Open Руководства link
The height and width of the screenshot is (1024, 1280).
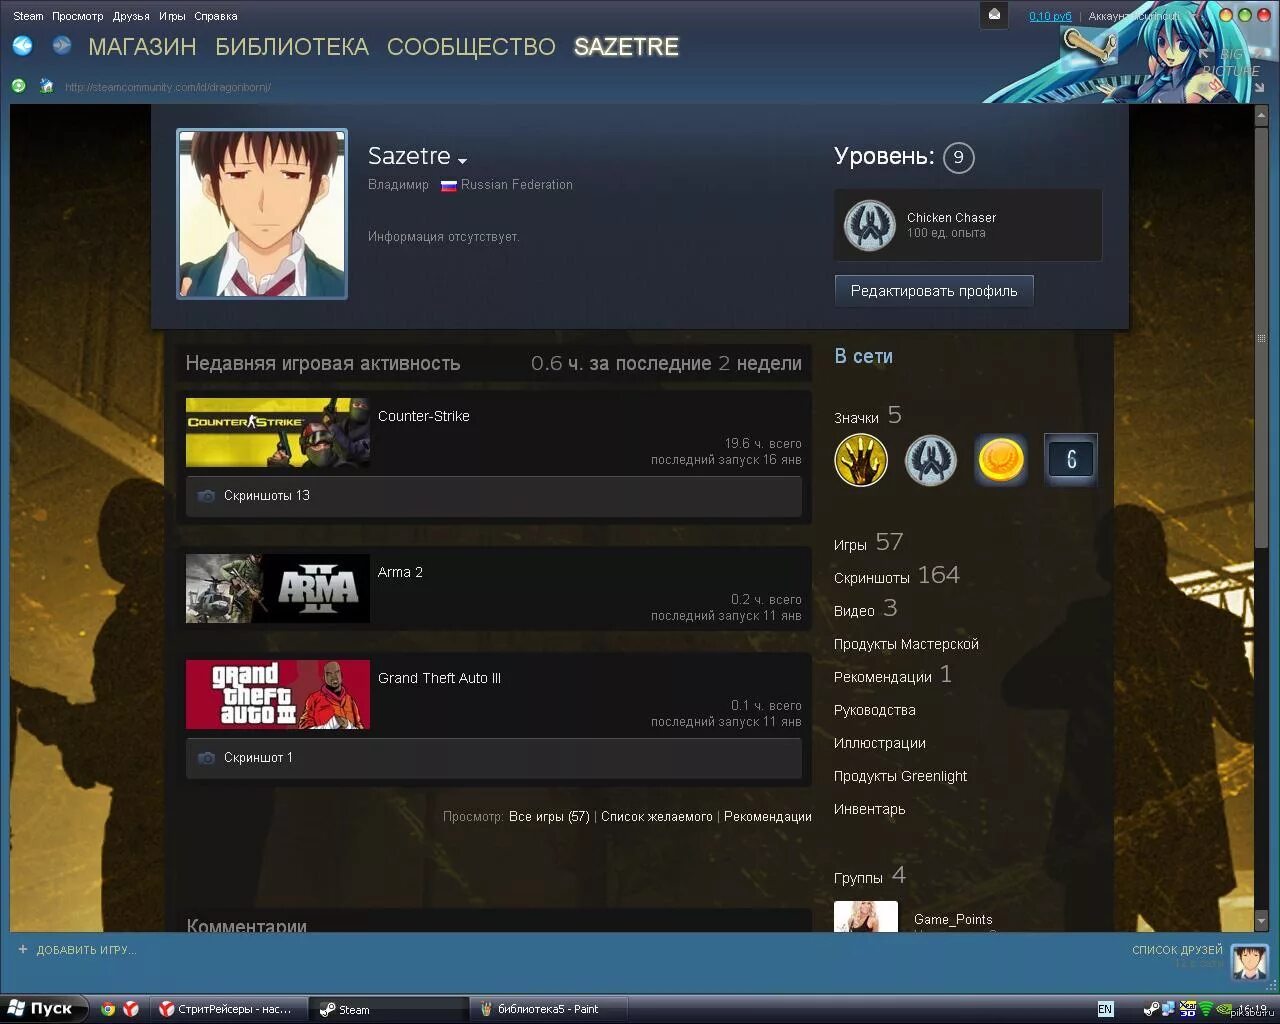click(875, 710)
